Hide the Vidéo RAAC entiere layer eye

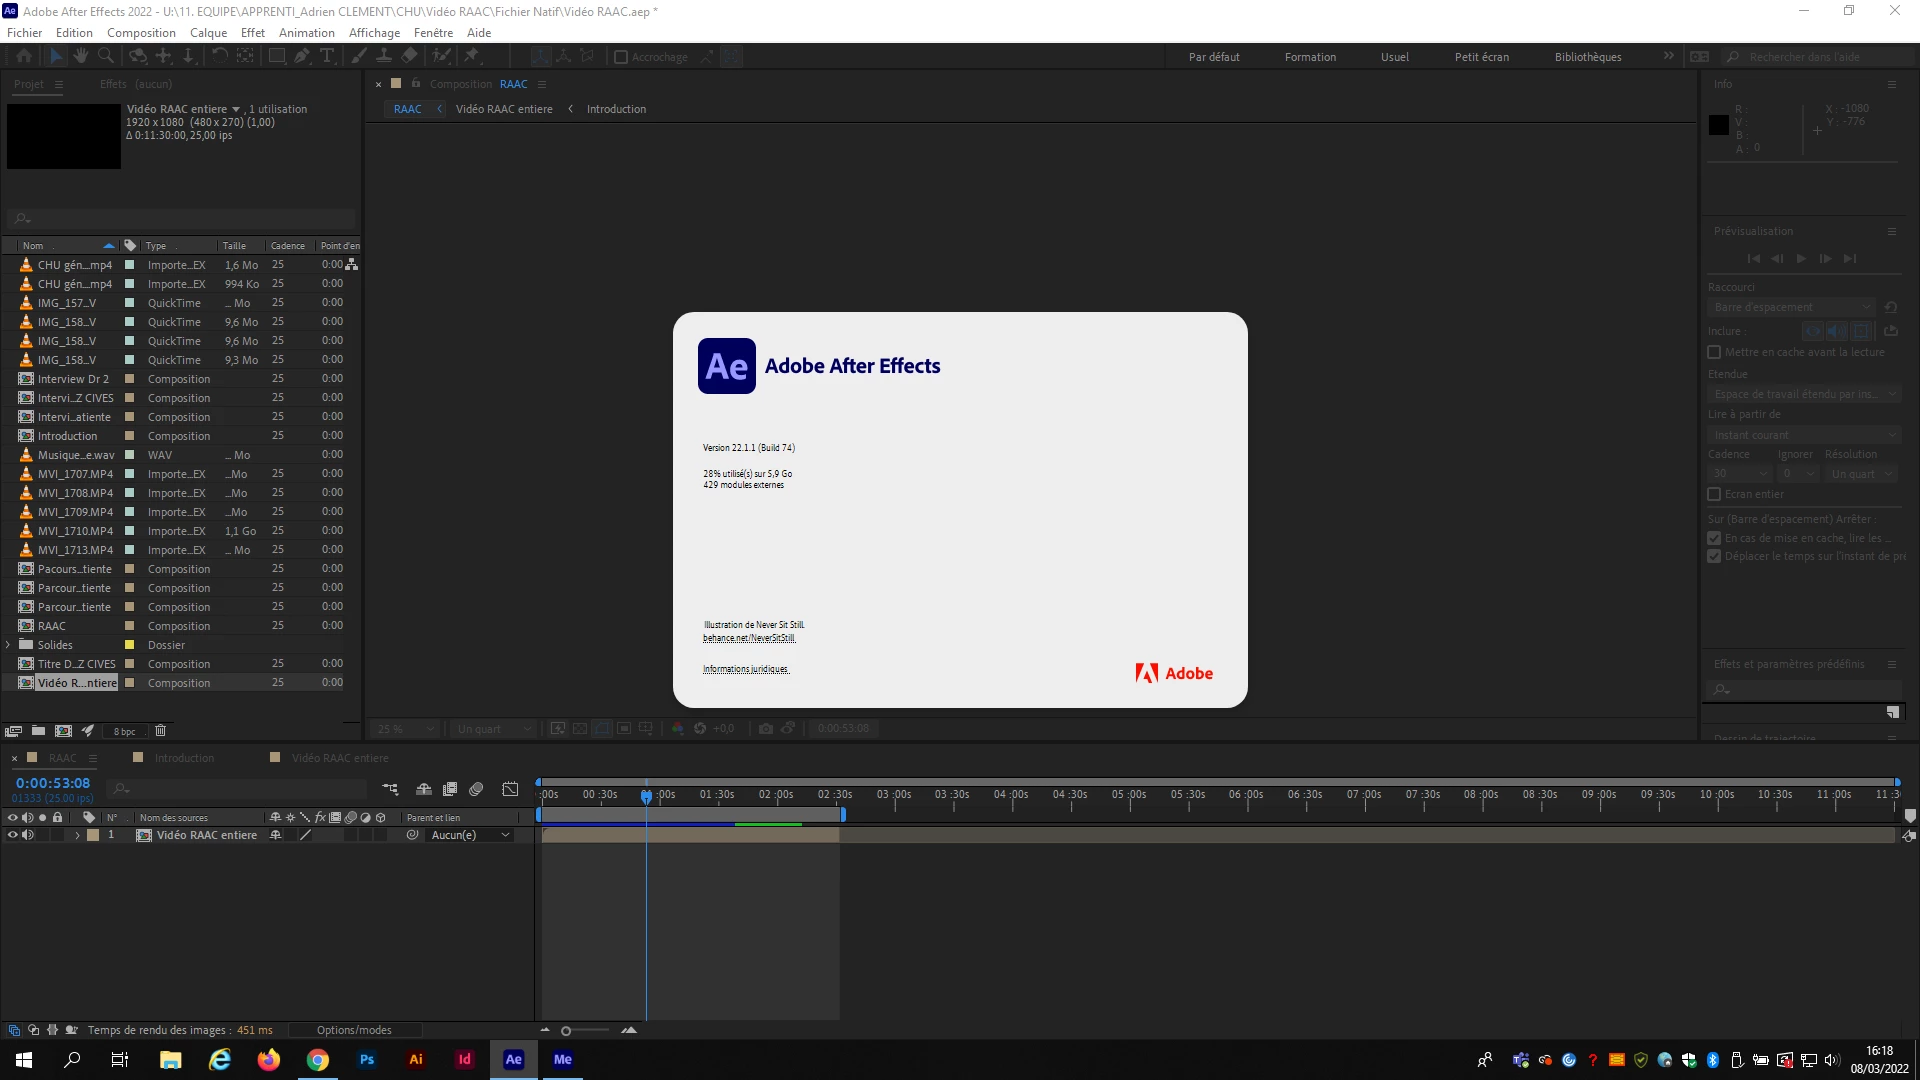tap(13, 835)
